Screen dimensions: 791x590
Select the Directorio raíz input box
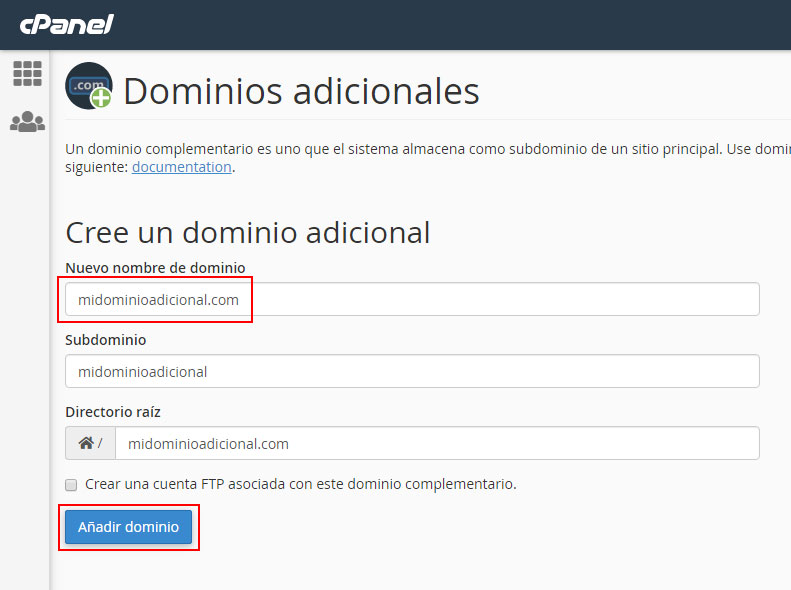click(436, 443)
